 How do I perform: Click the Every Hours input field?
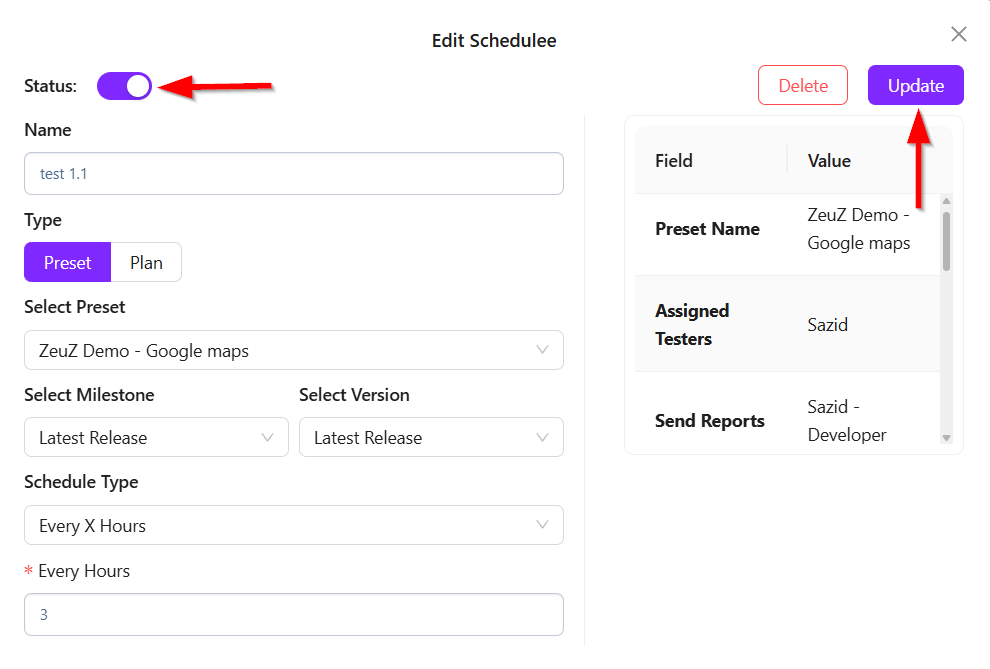point(293,615)
